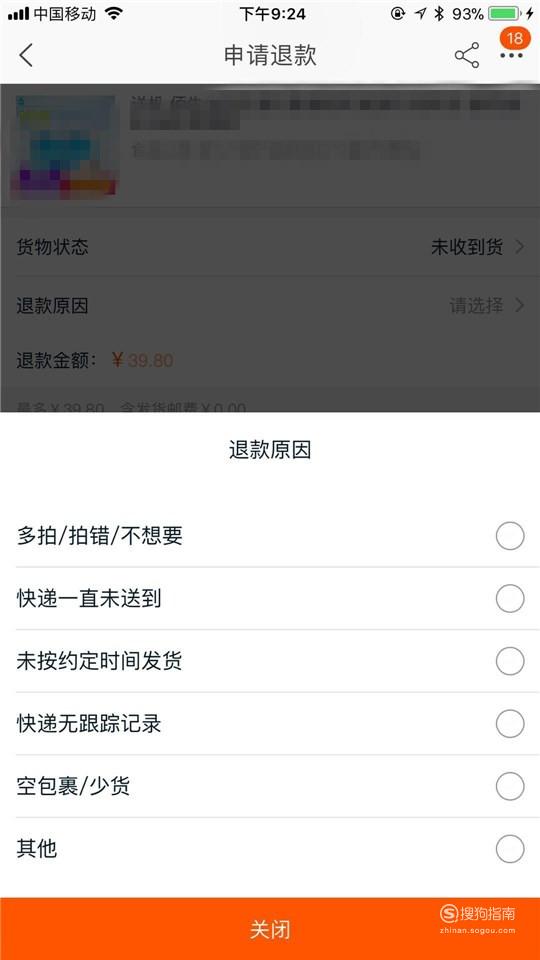Tap the 退款金额 ¥39.80 amount
The height and width of the screenshot is (960, 540).
click(x=143, y=360)
